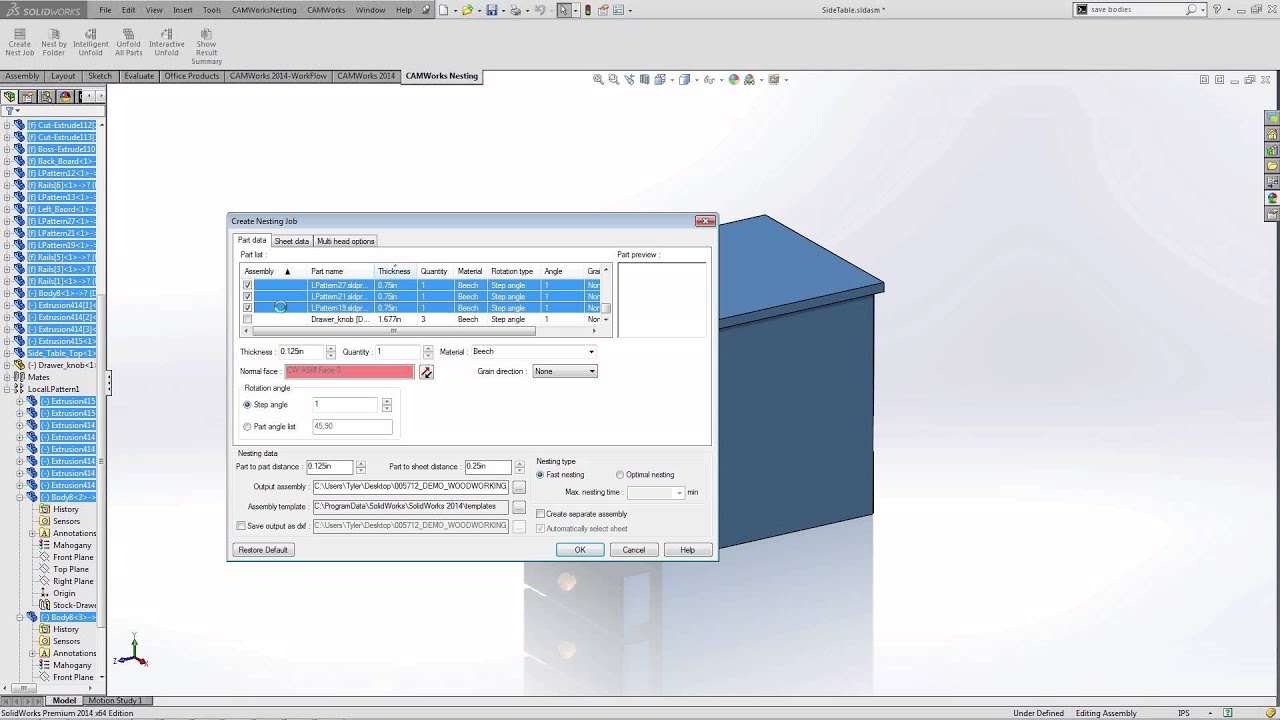Select Fast nesting option
Screen dimensions: 1280x720
click(541, 475)
